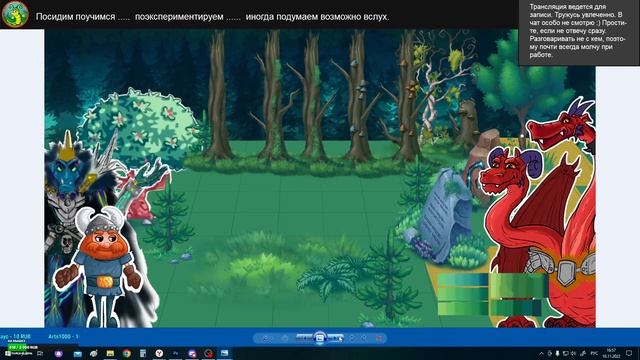The height and width of the screenshot is (360, 640).
Task: Switch the keyboard language indicator
Action: (594, 353)
